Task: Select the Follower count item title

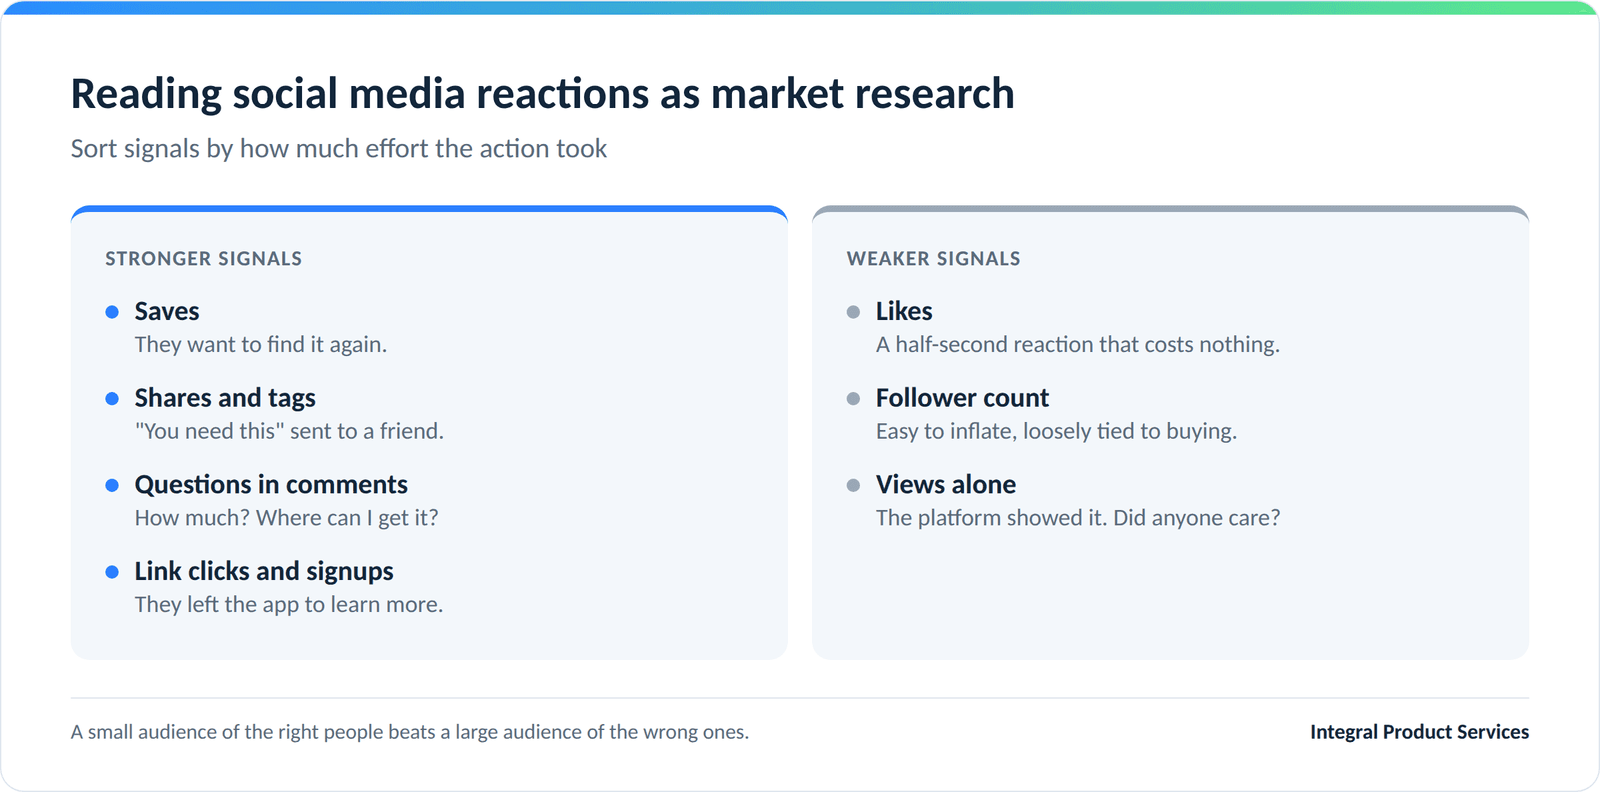Action: tap(962, 398)
